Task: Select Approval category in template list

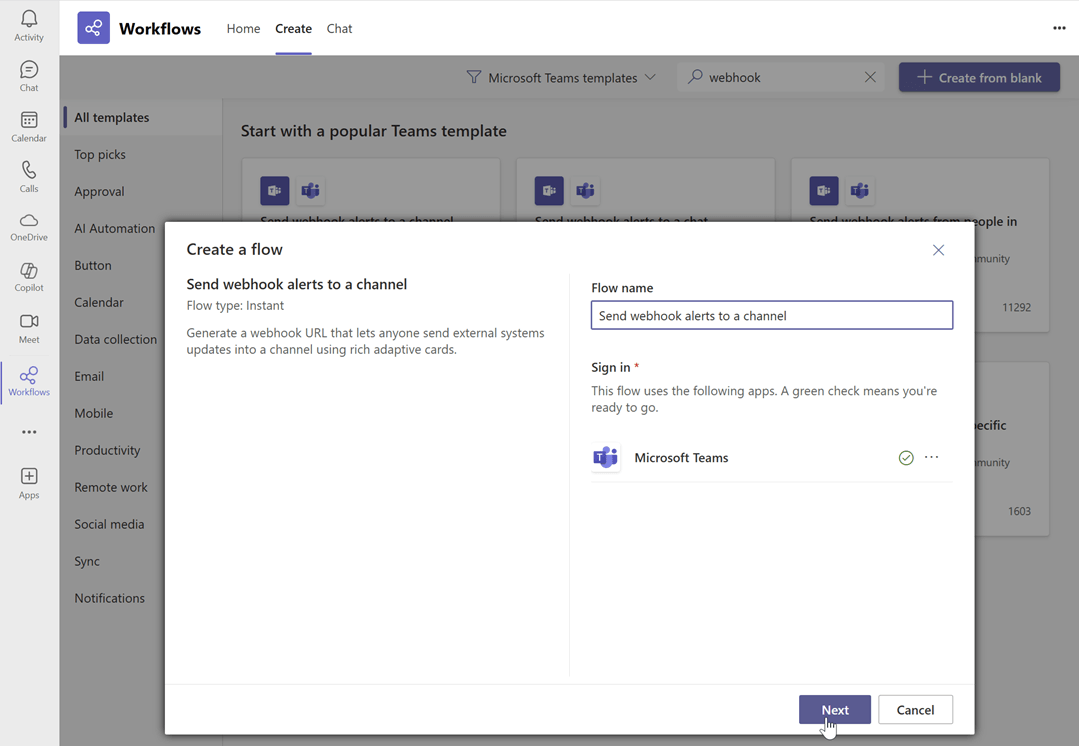Action: coord(99,191)
